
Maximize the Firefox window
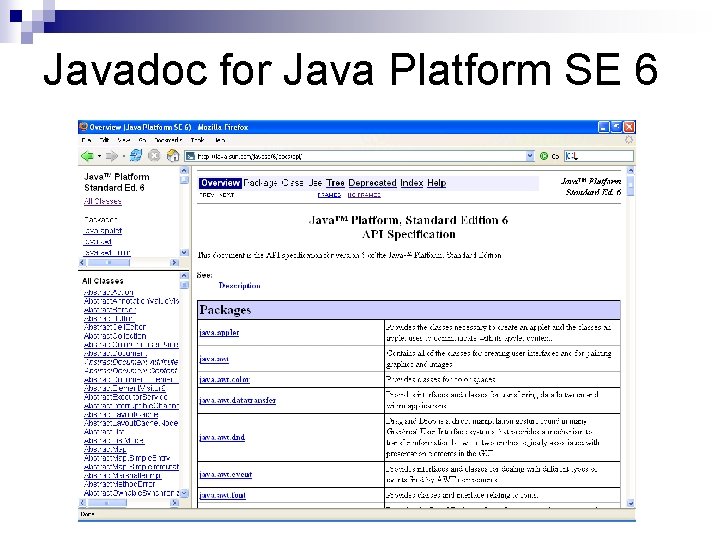tap(617, 127)
